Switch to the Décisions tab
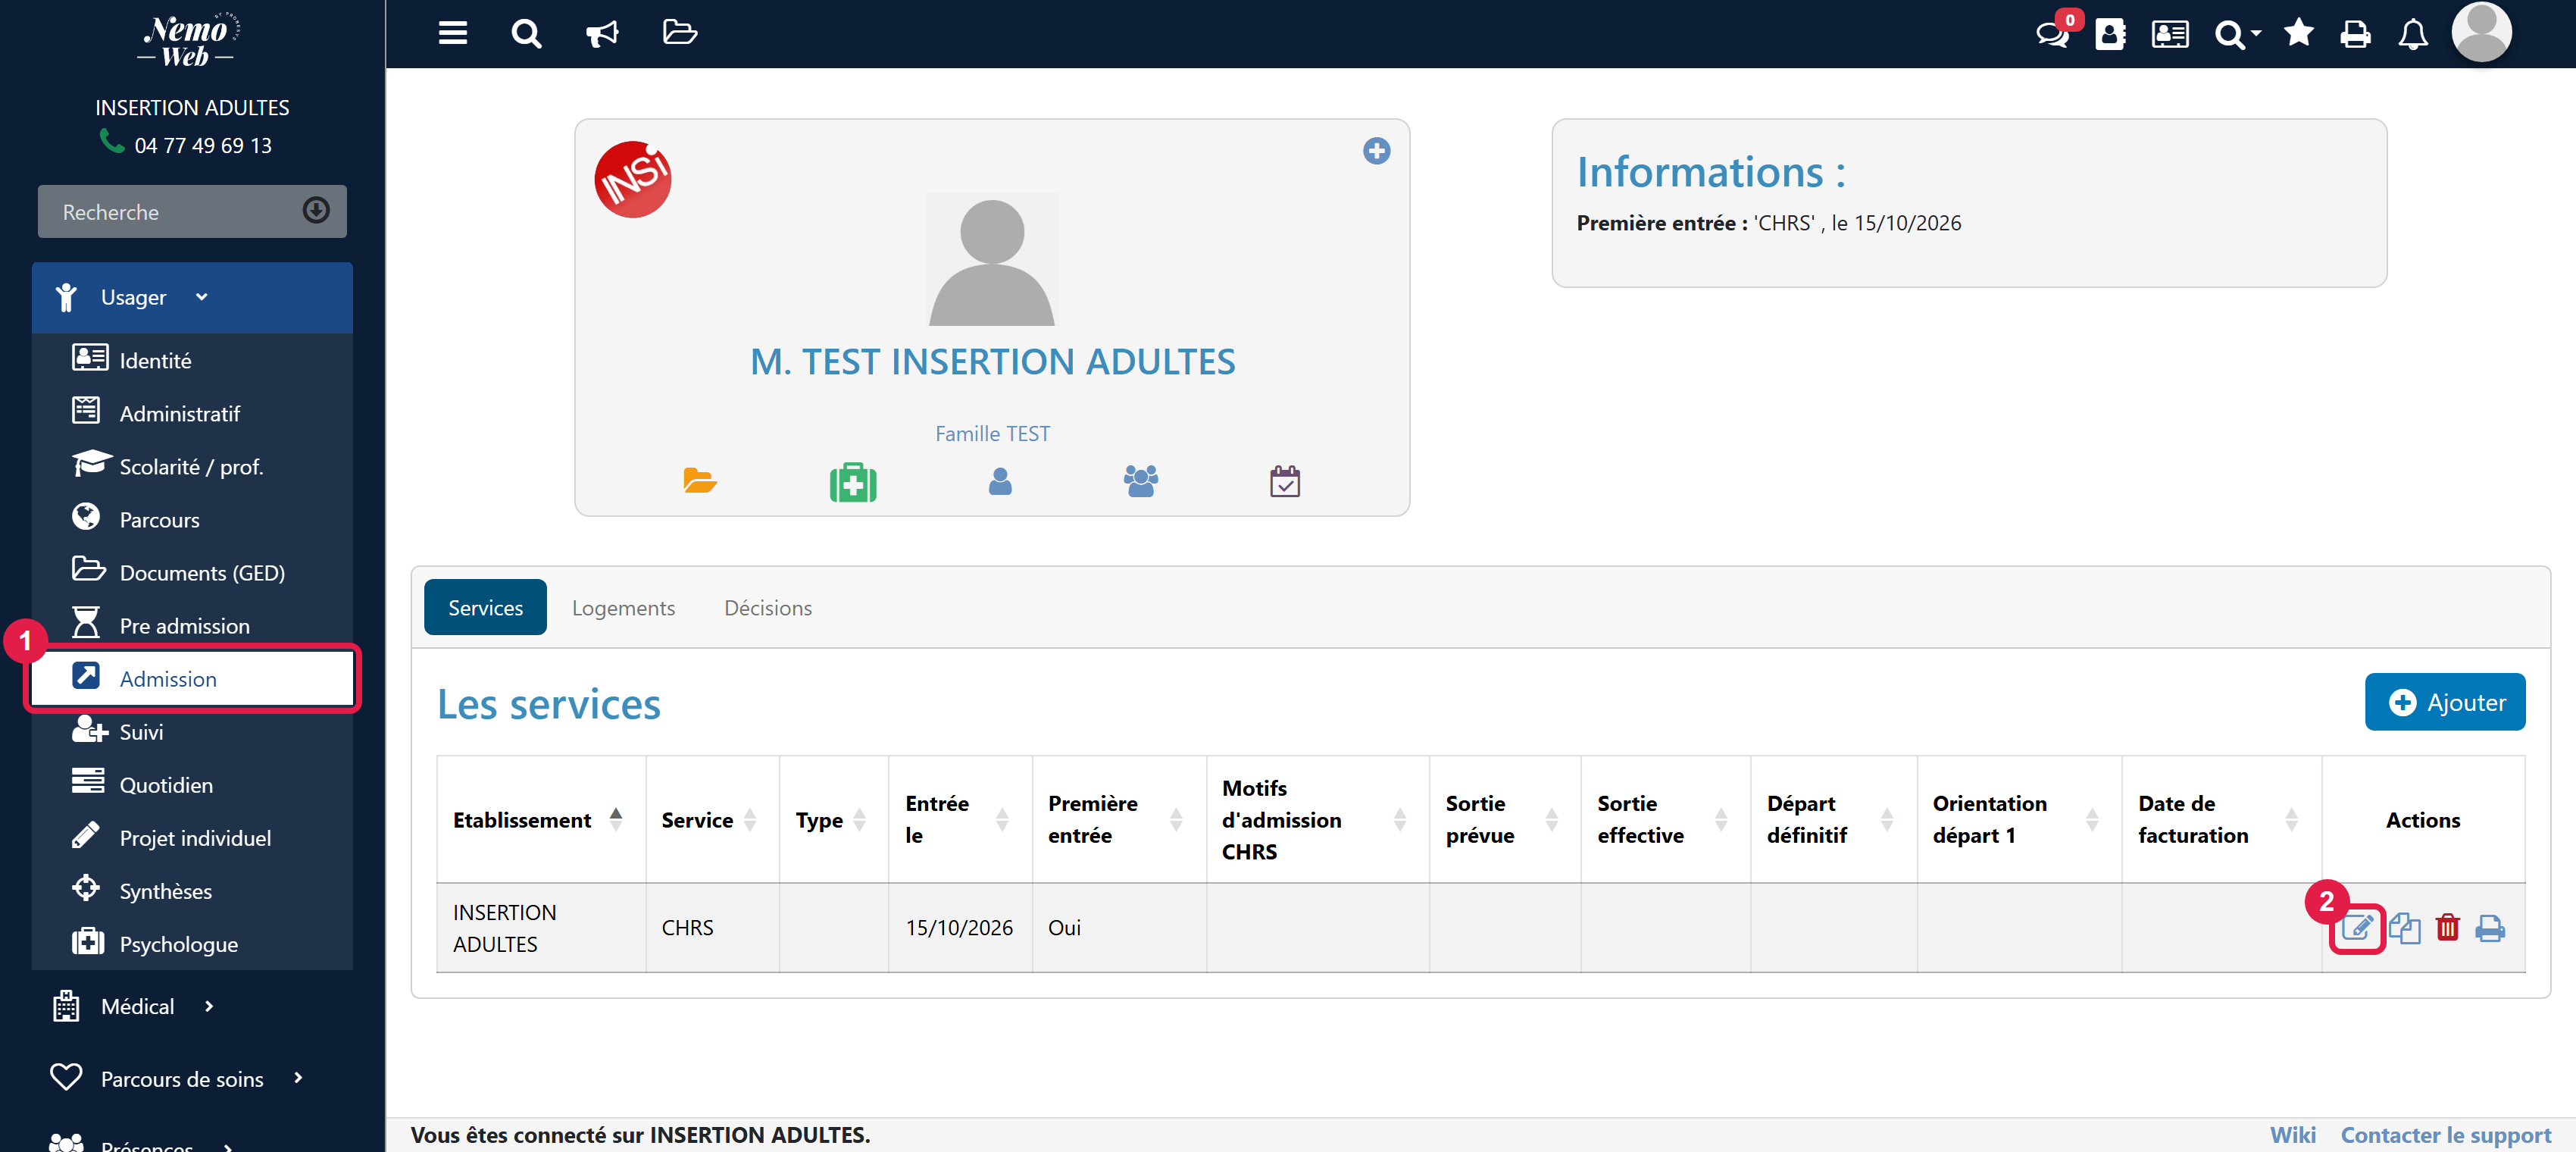 click(x=768, y=608)
